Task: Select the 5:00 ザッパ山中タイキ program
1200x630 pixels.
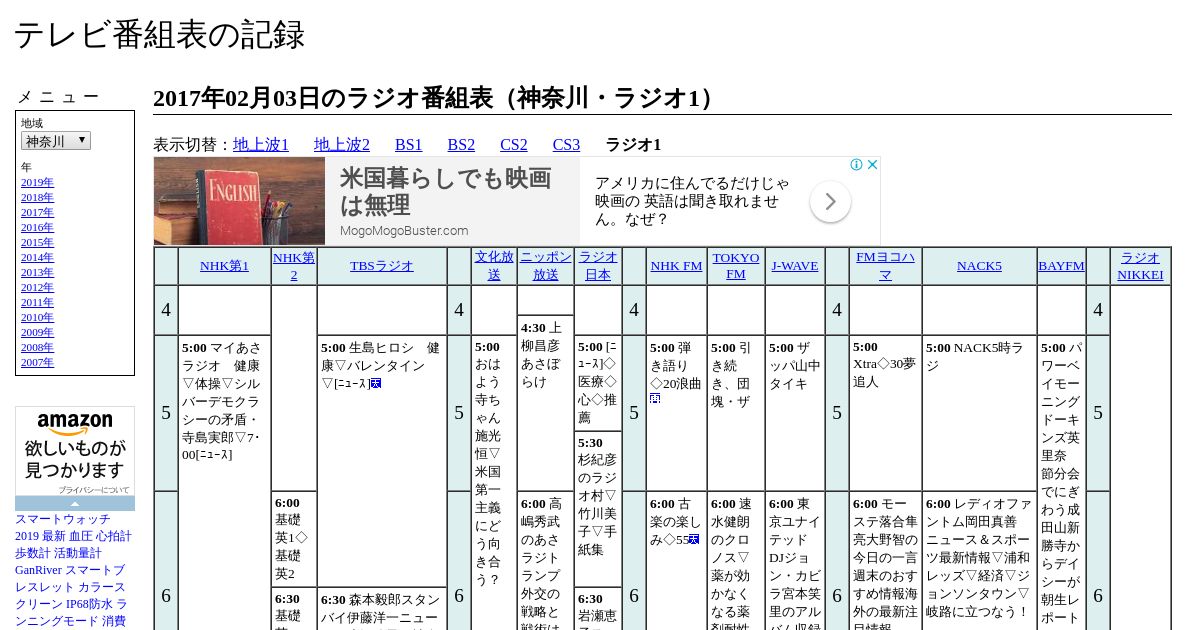Action: click(x=795, y=365)
